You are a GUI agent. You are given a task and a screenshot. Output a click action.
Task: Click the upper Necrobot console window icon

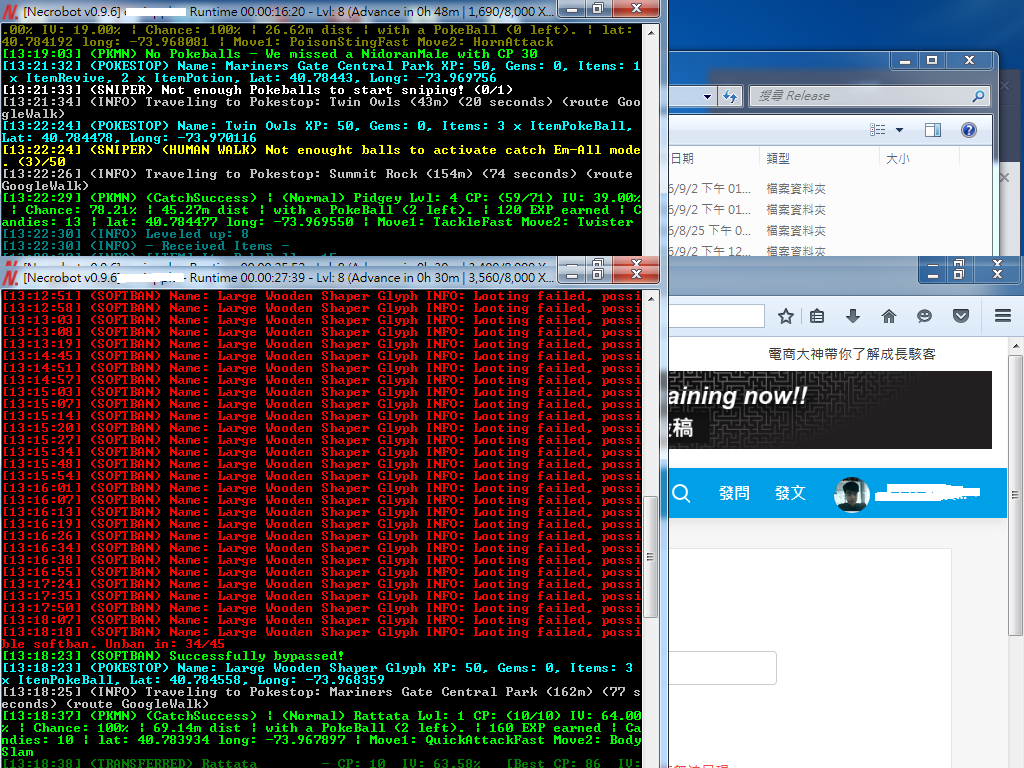point(10,12)
